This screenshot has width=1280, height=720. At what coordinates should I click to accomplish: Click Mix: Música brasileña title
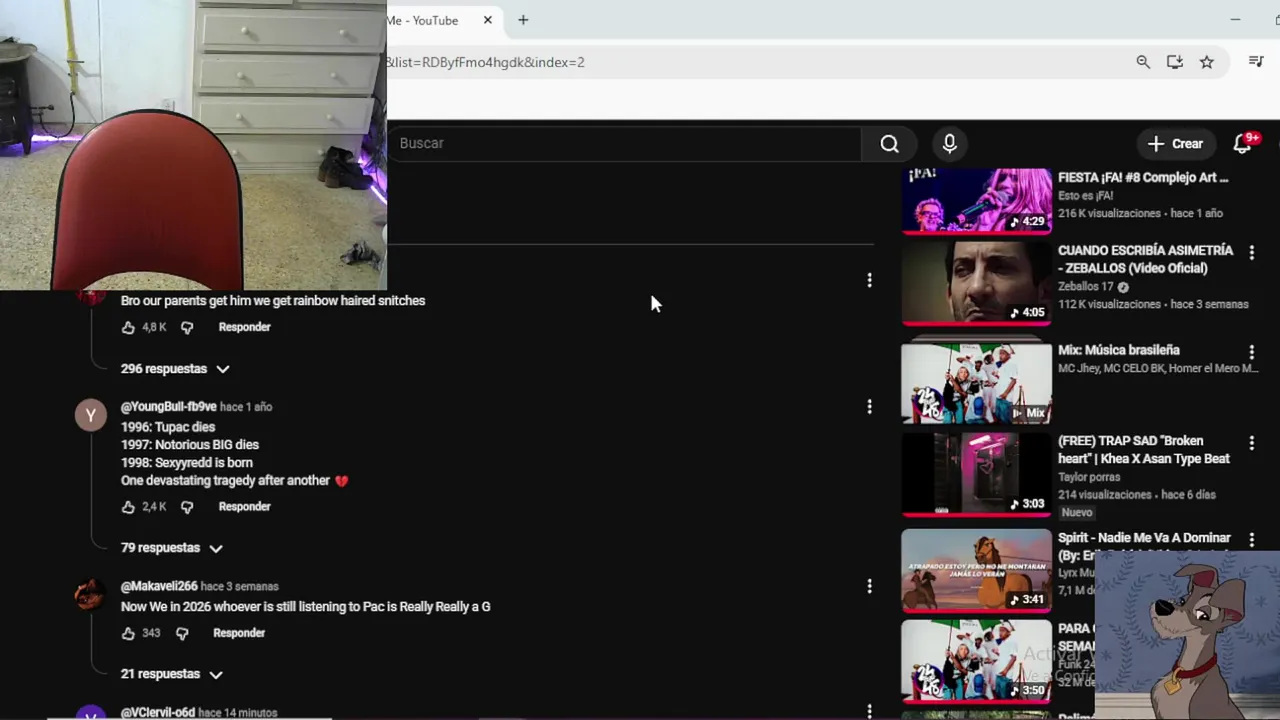click(x=1119, y=351)
